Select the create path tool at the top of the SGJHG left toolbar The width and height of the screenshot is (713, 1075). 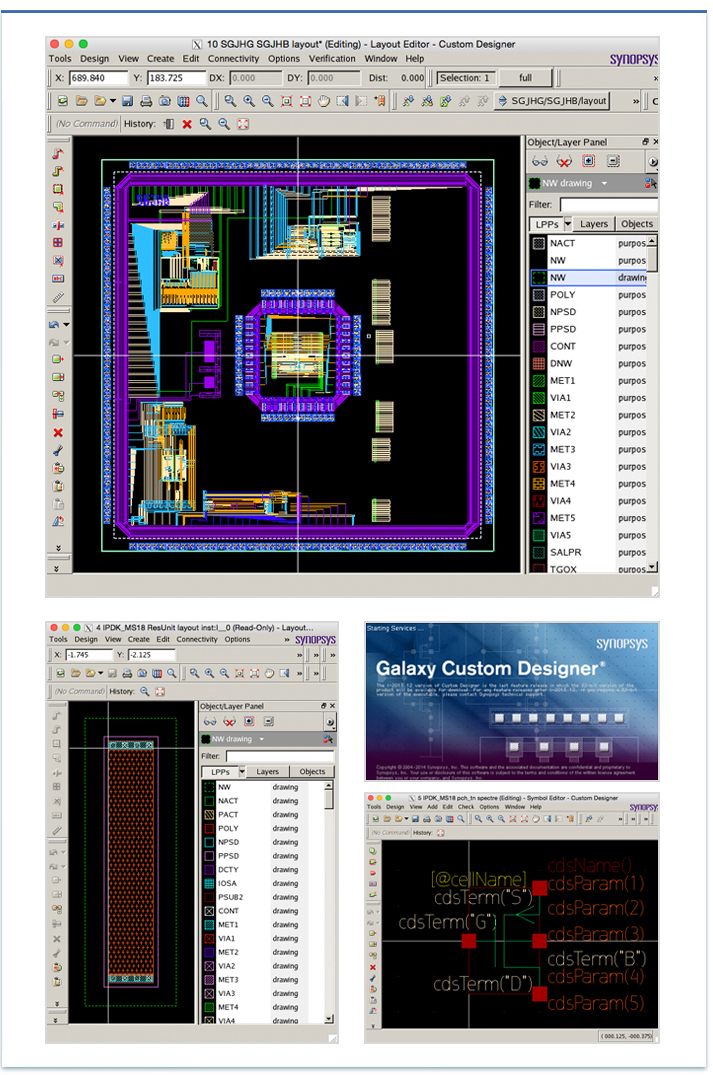(58, 154)
